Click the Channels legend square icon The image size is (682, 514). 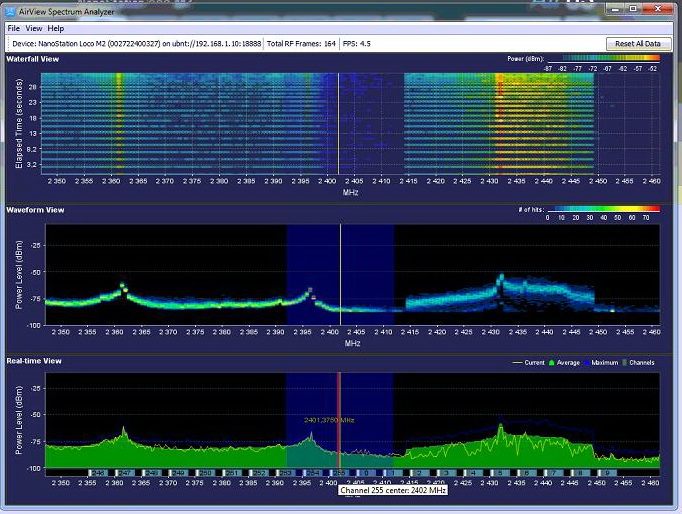[626, 362]
